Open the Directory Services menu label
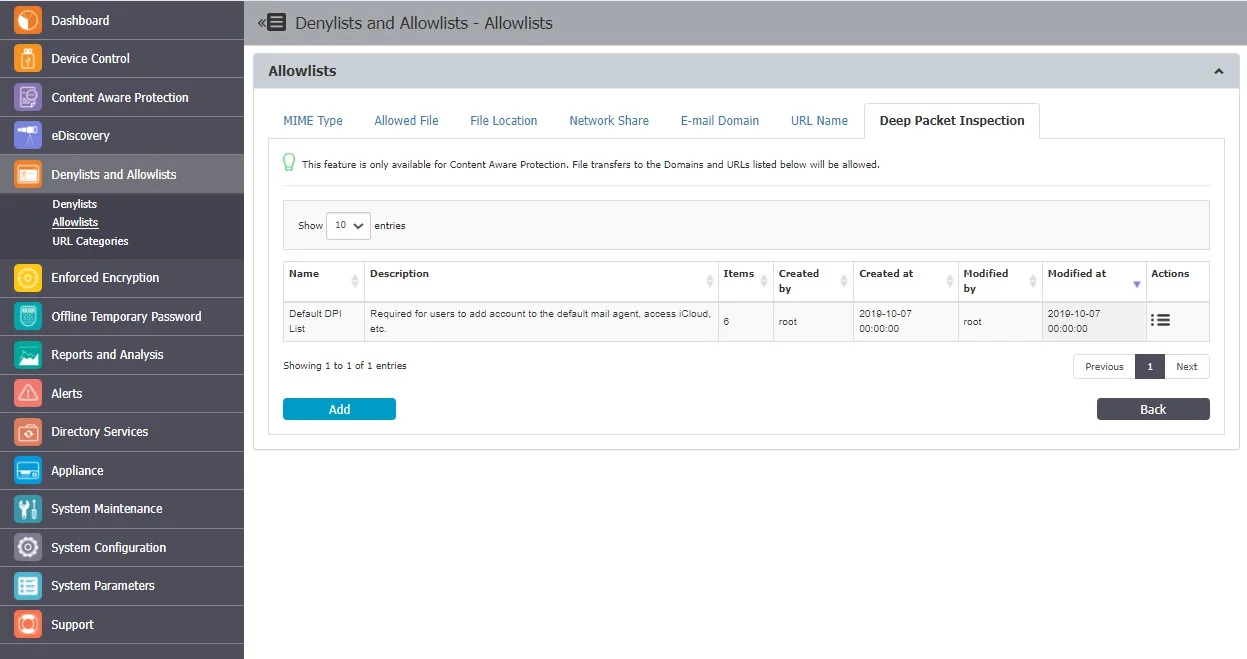Screen dimensions: 1247x659 point(100,431)
